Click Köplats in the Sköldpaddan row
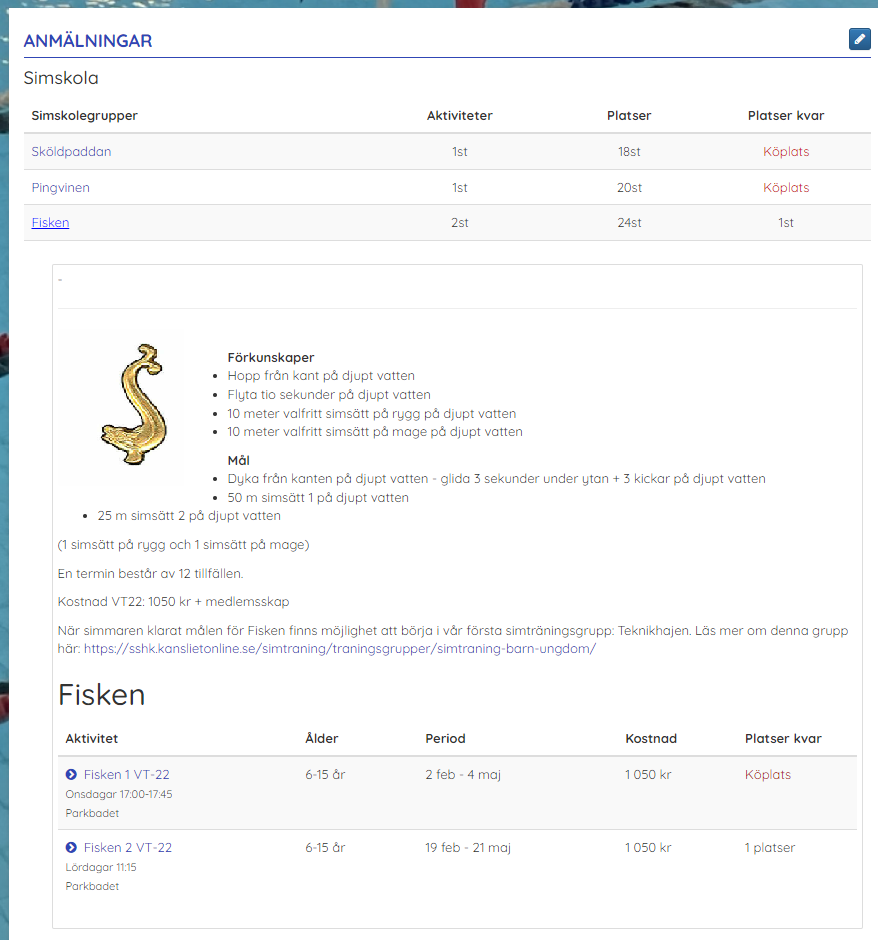Image resolution: width=878 pixels, height=940 pixels. click(786, 152)
